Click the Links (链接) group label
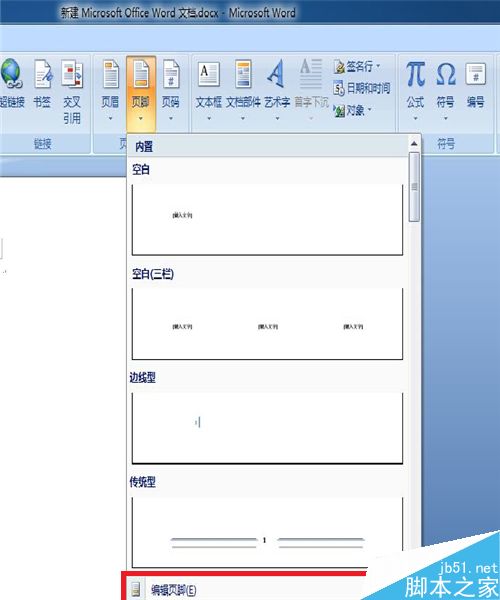Screen dimensions: 500x600 42,144
